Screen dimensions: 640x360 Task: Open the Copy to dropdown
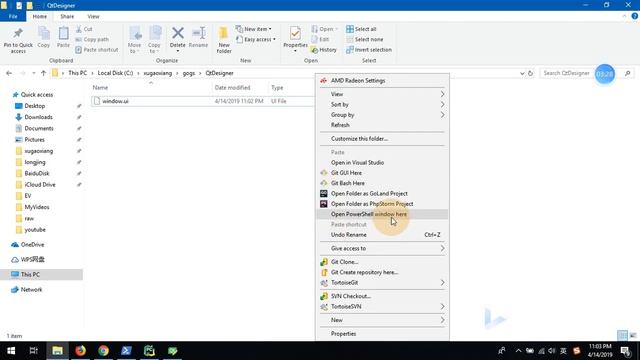click(154, 40)
